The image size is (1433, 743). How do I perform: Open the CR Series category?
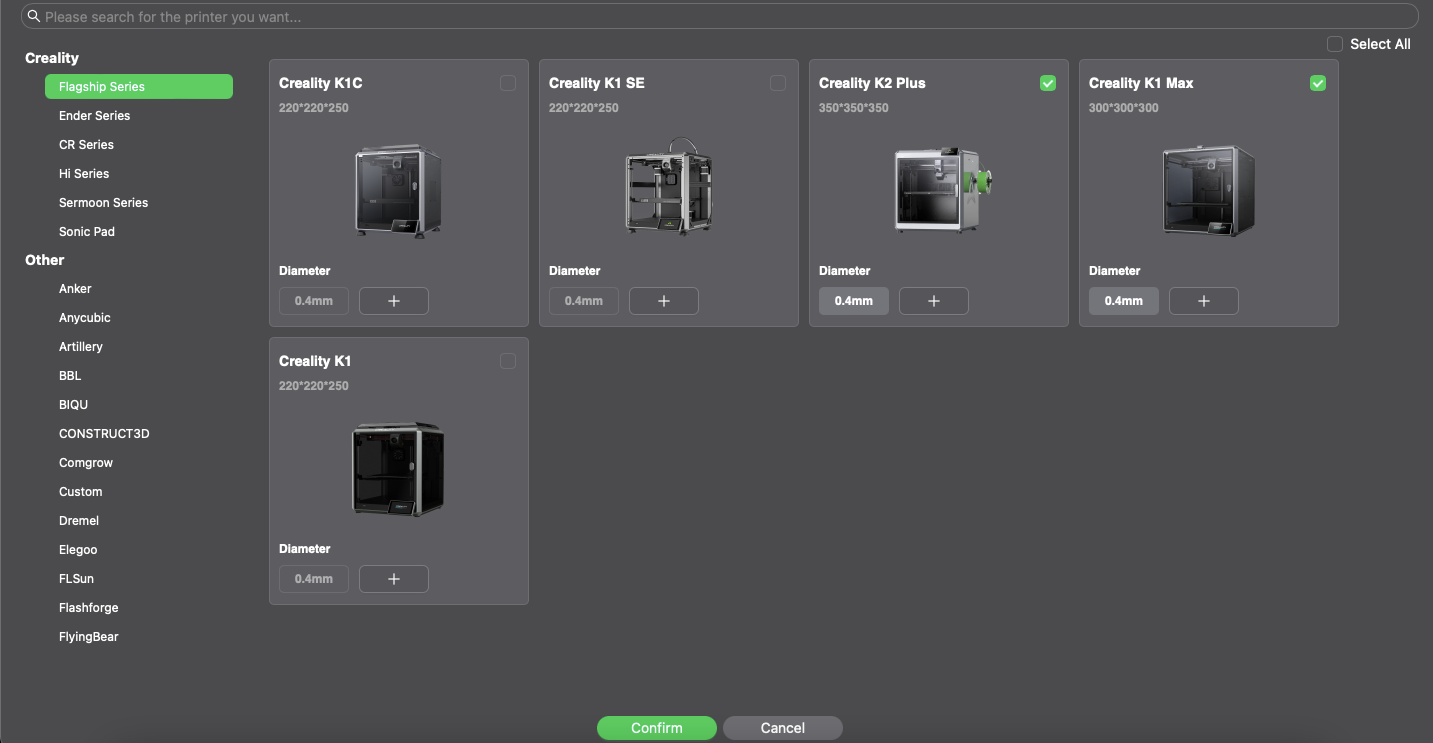point(87,145)
